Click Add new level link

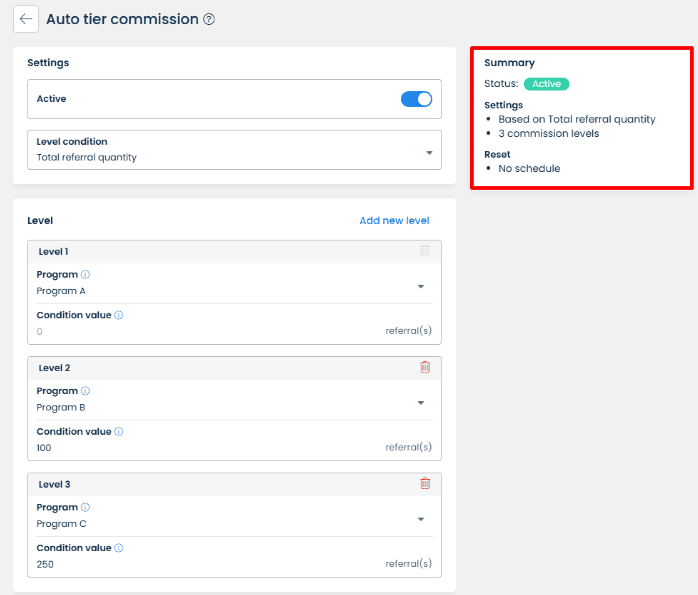coord(394,220)
